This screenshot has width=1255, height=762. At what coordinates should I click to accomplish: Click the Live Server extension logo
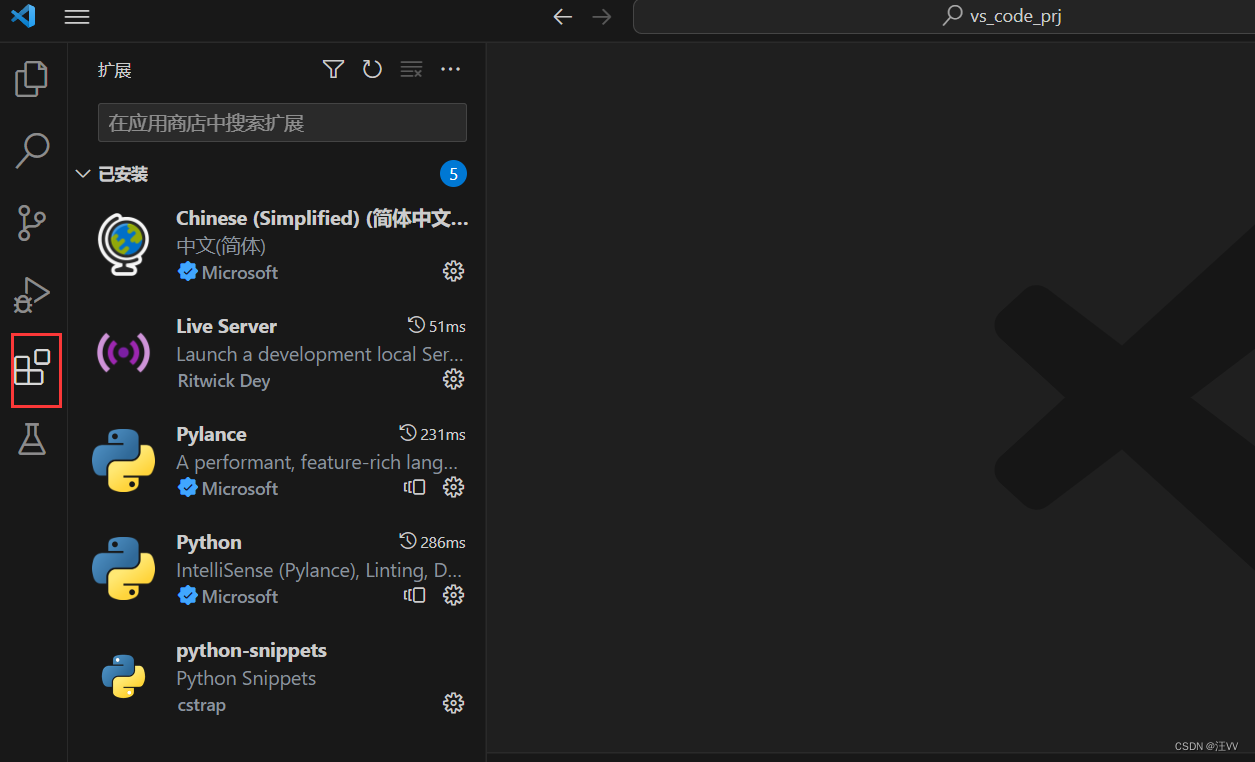pos(124,352)
